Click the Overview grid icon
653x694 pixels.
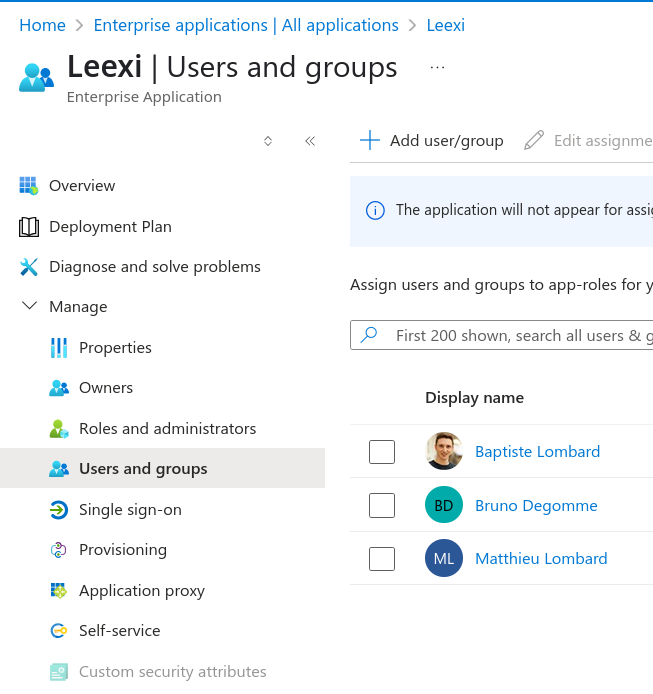29,185
